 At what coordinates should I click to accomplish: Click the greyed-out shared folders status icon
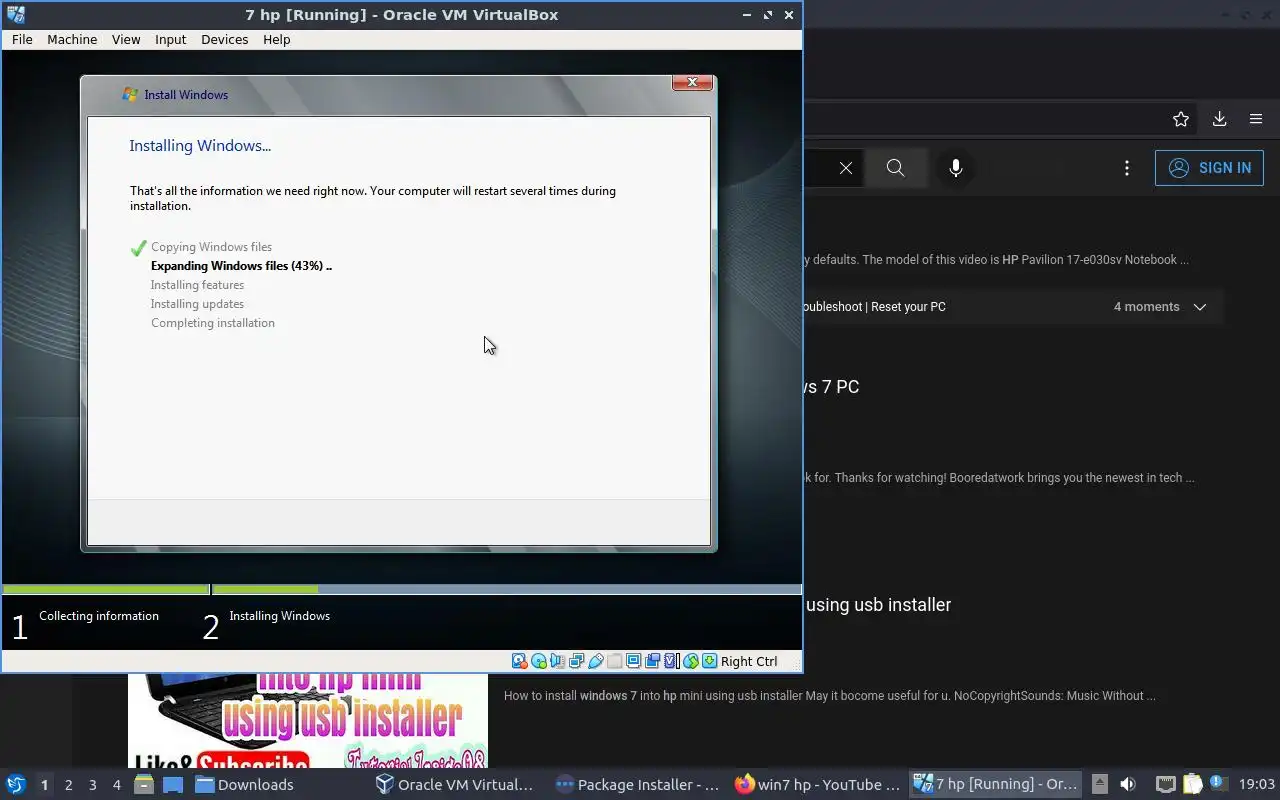[615, 661]
